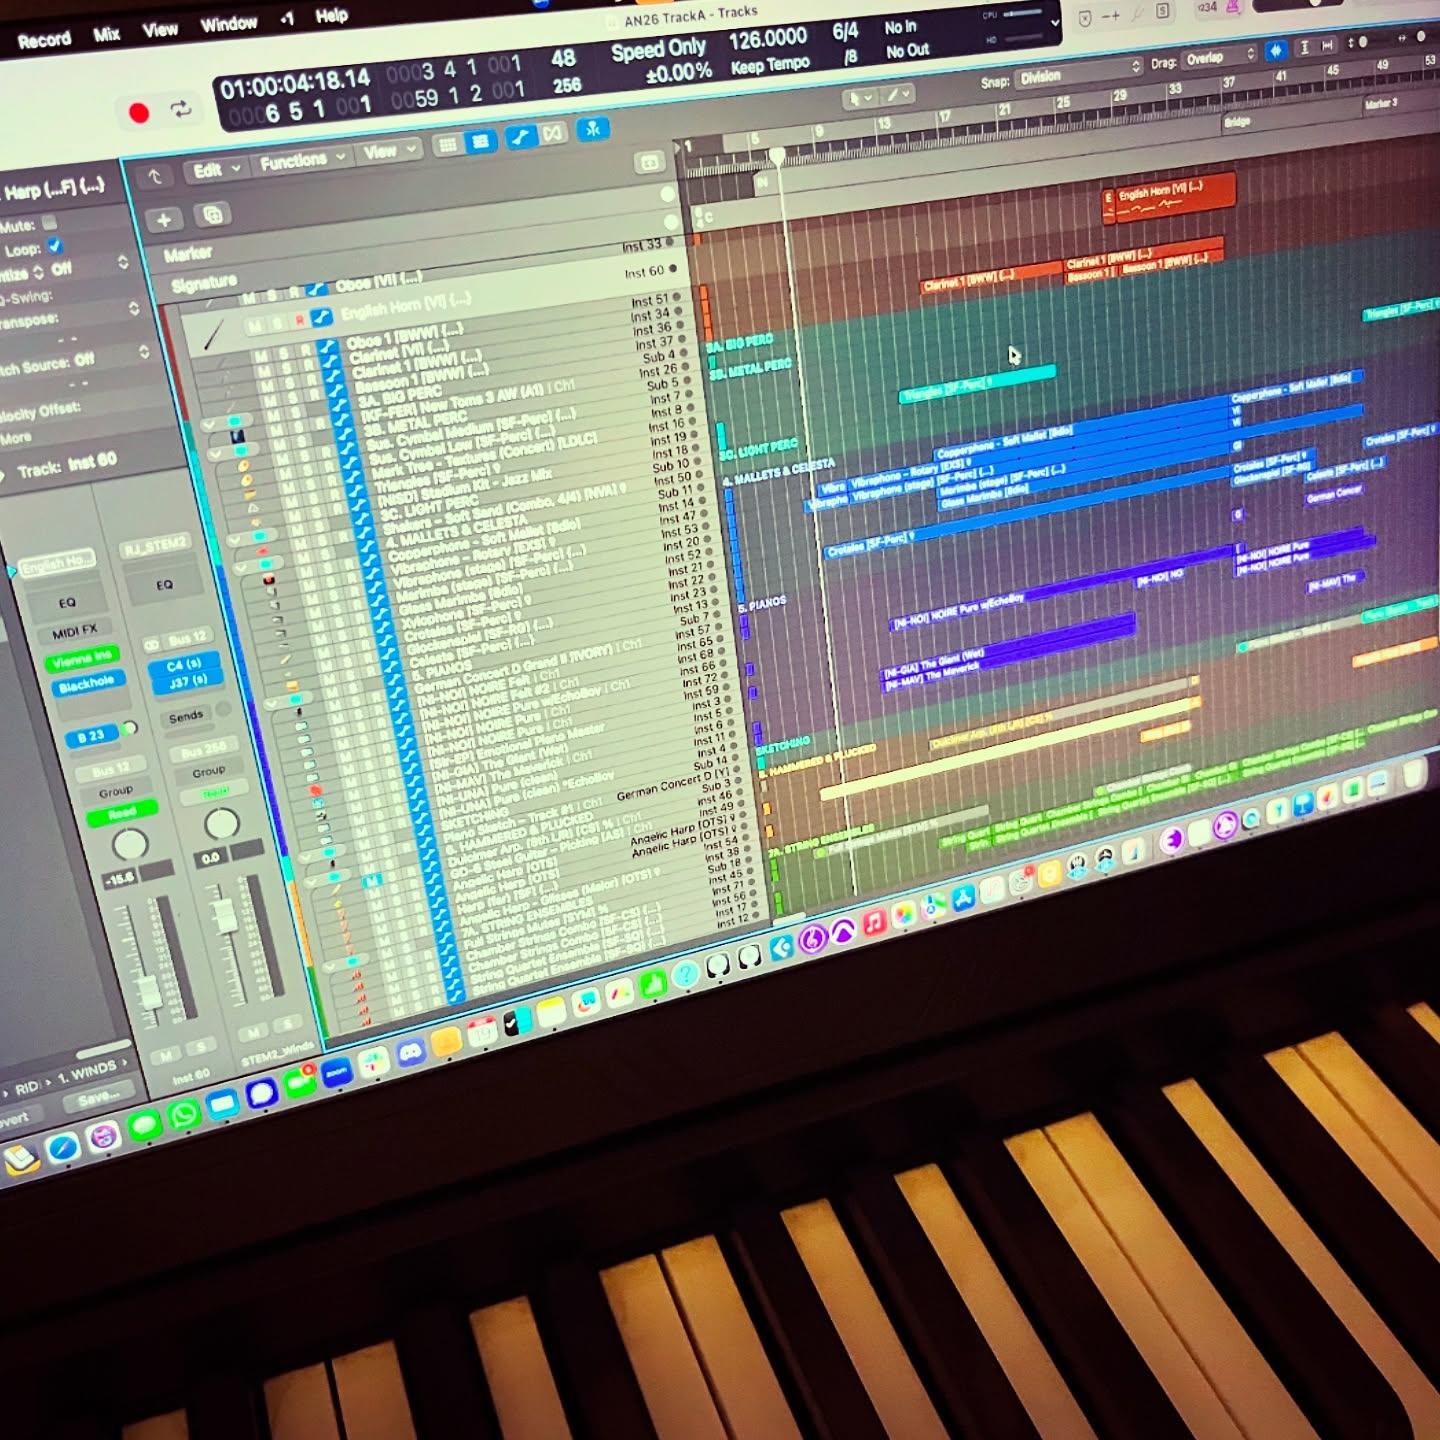Open the Mix menu
The width and height of the screenshot is (1440, 1440).
[107, 35]
